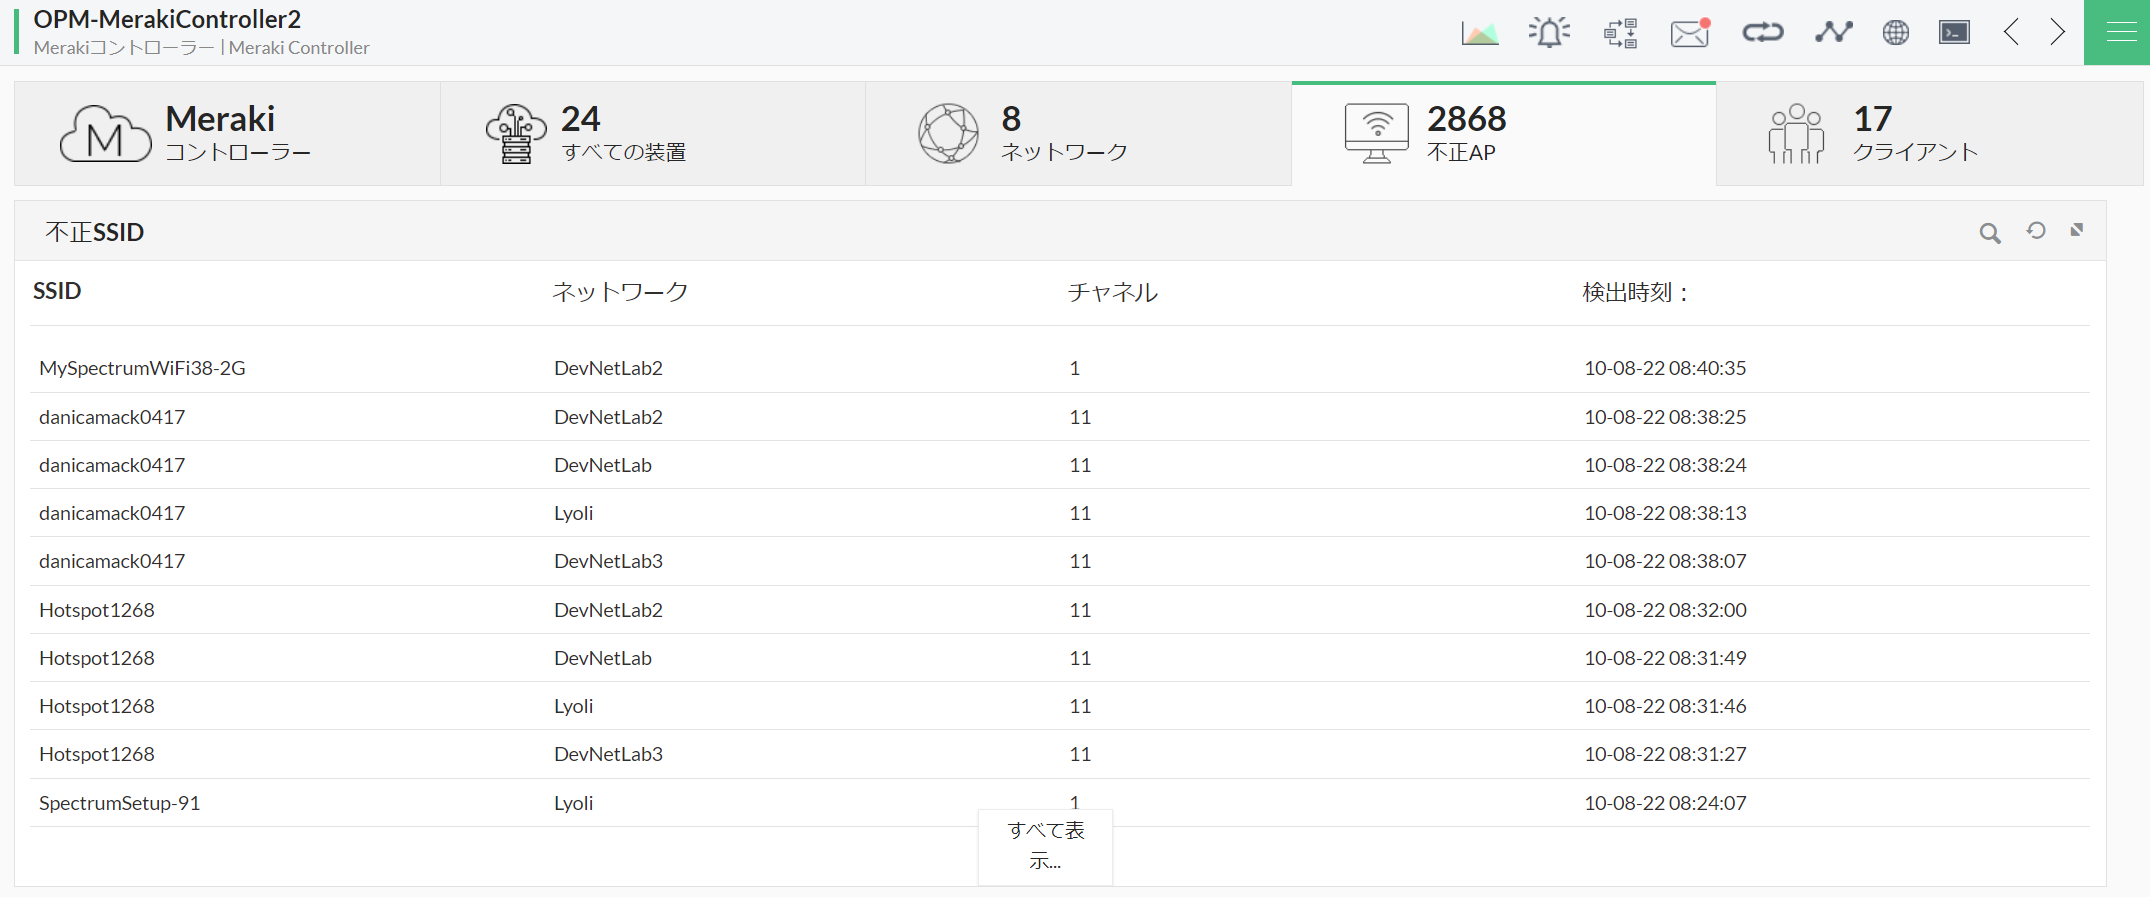
Task: Switch to the ネットワーク tab
Action: (x=1078, y=133)
